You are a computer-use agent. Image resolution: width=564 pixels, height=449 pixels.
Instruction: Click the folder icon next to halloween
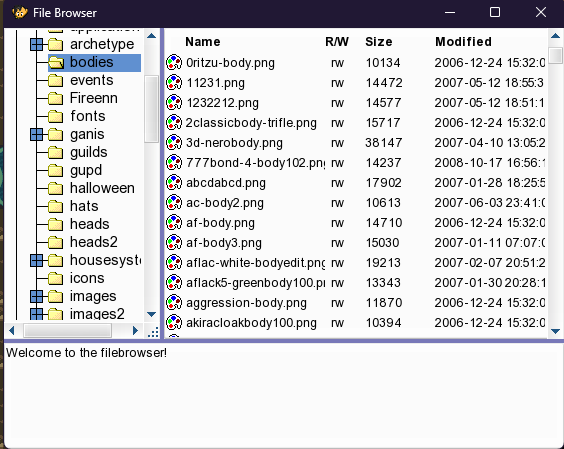tap(55, 188)
